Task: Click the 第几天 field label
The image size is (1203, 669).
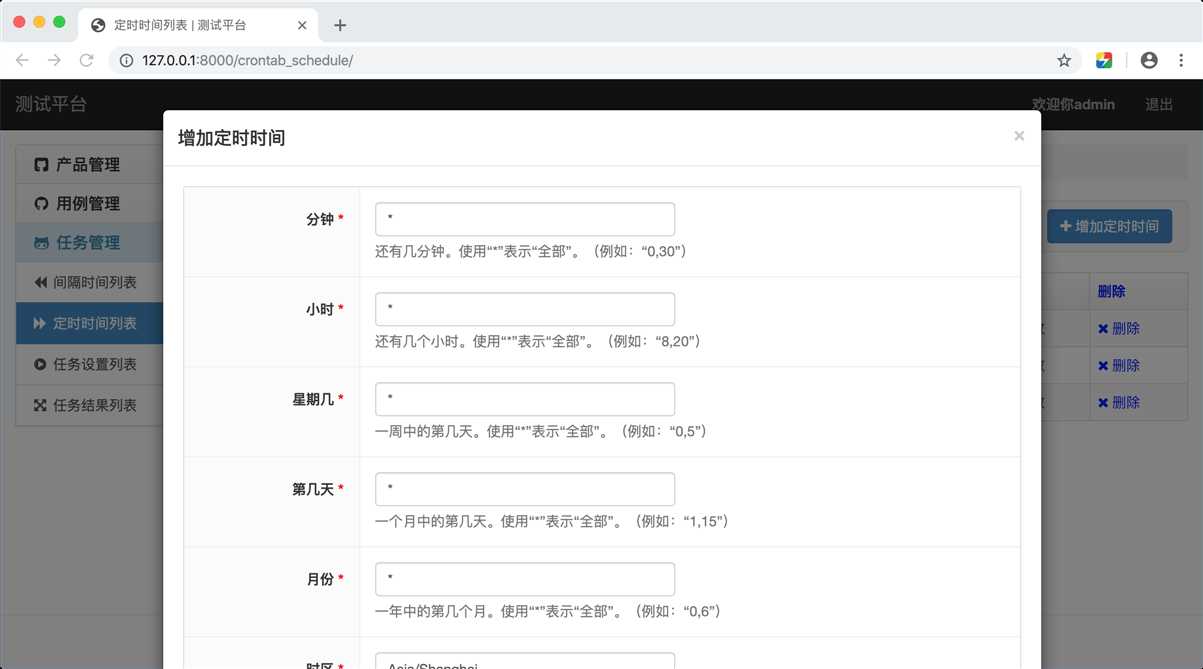Action: pos(313,489)
